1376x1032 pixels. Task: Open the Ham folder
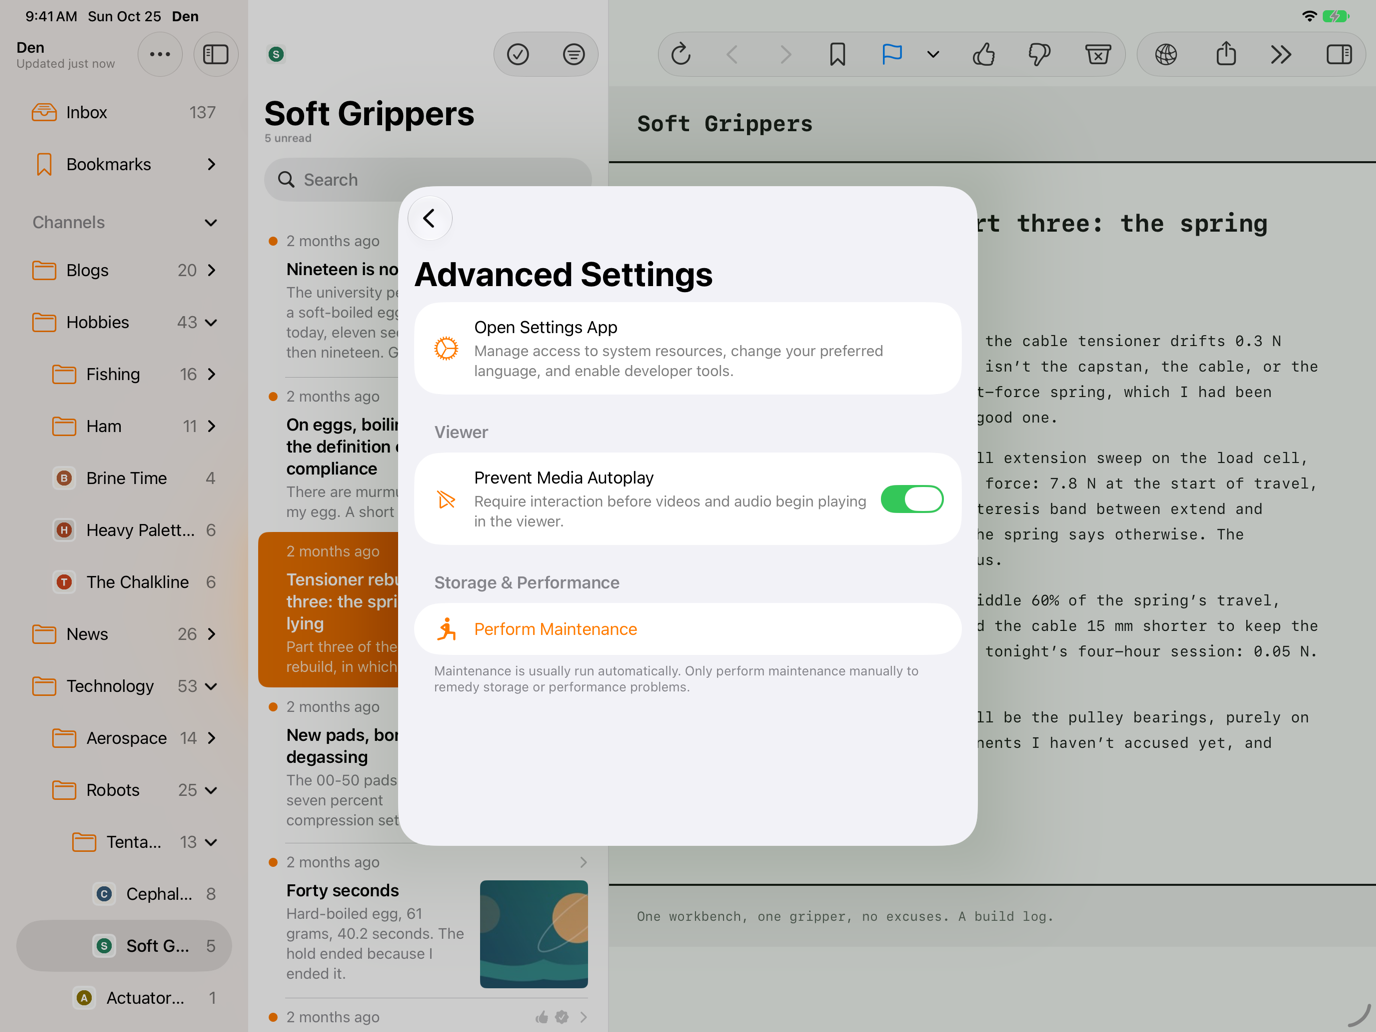coord(124,426)
